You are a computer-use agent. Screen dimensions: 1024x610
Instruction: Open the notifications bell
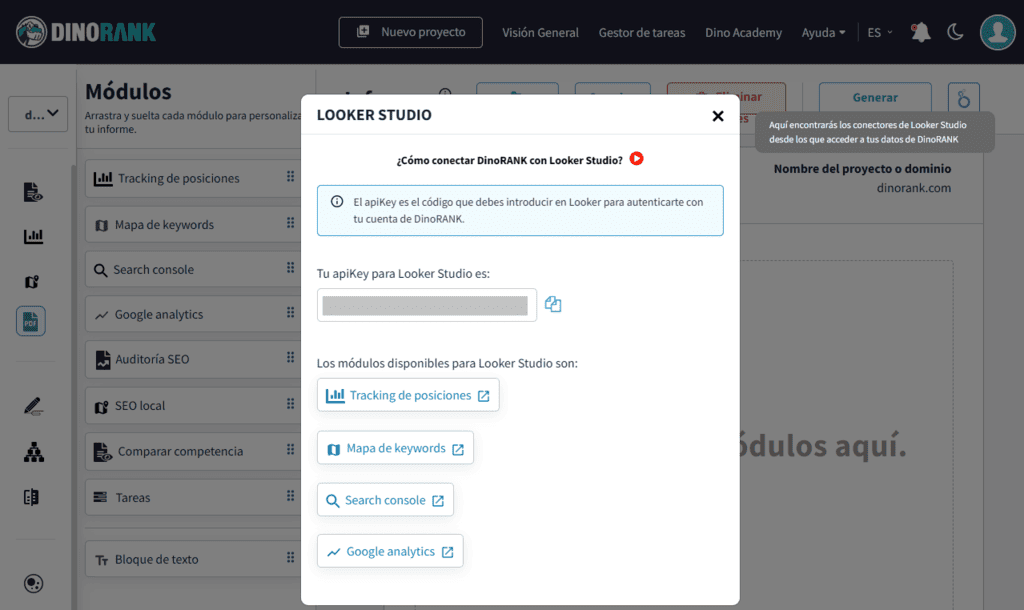921,32
